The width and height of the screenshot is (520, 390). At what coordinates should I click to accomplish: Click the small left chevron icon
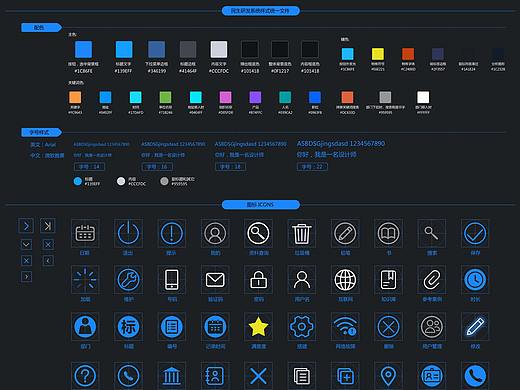[x=48, y=260]
